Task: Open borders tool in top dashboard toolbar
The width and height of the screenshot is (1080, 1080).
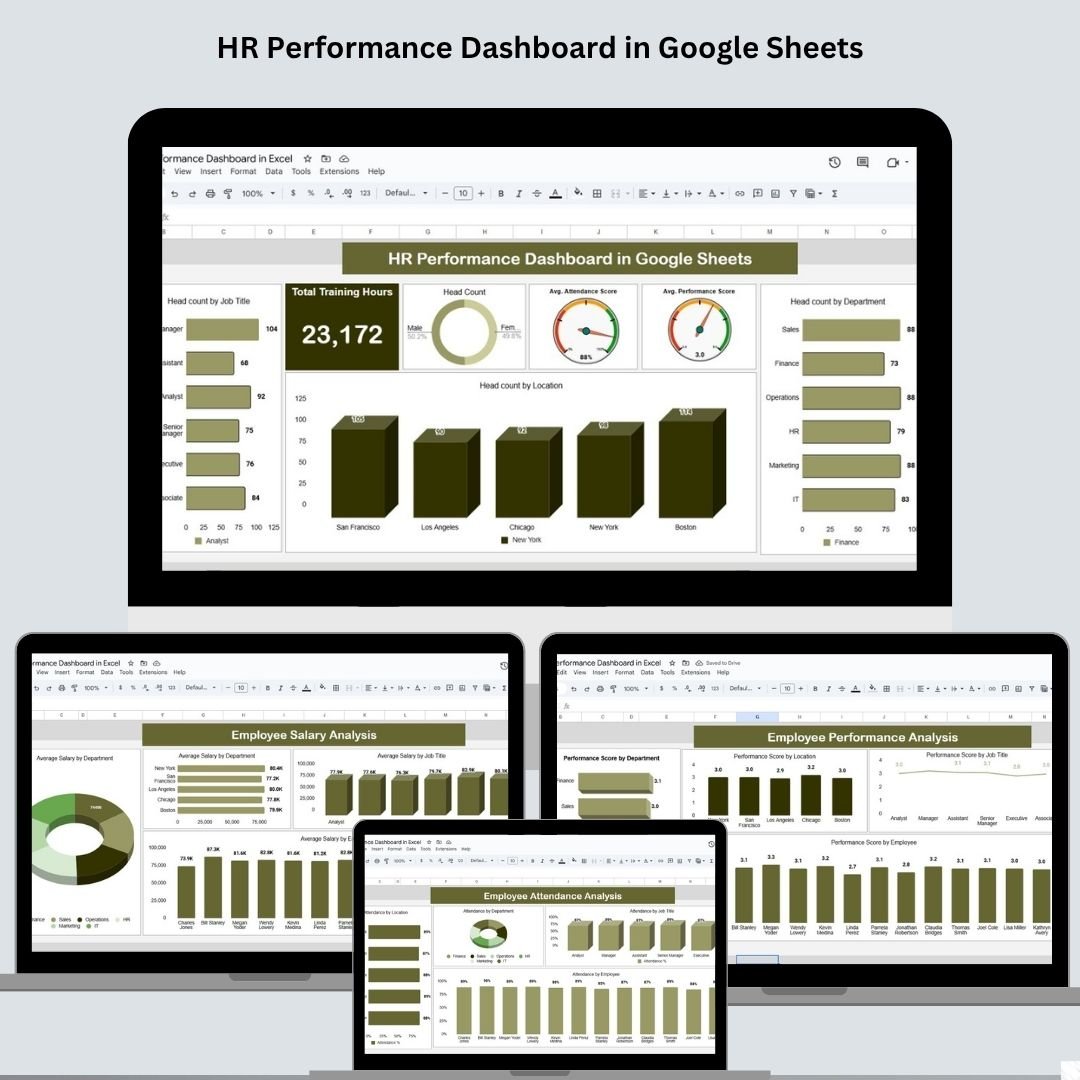Action: tap(597, 194)
